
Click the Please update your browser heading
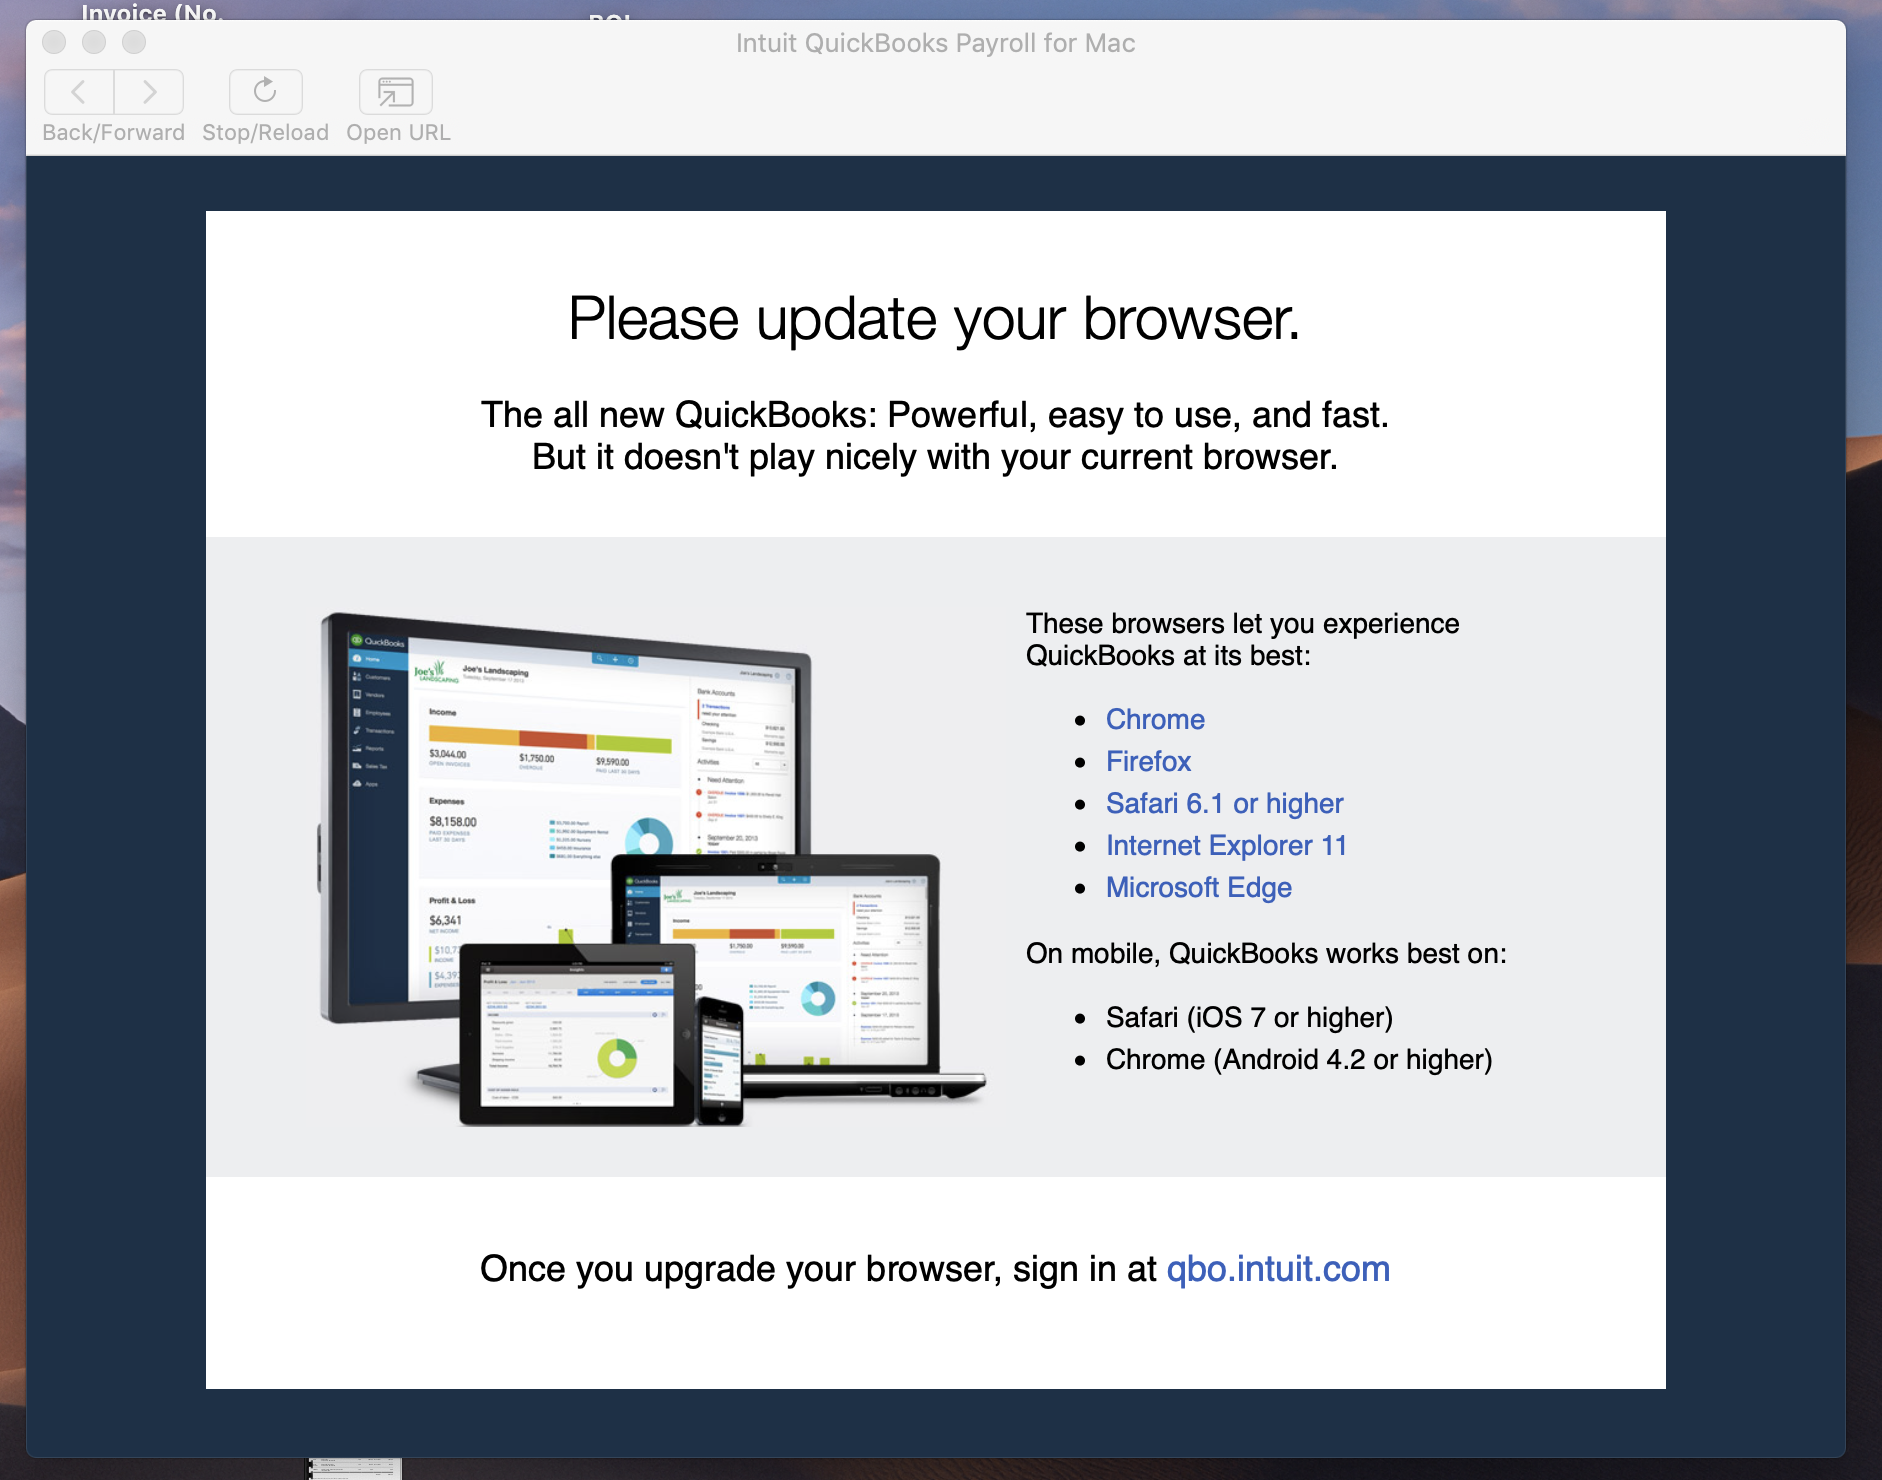pyautogui.click(x=934, y=320)
